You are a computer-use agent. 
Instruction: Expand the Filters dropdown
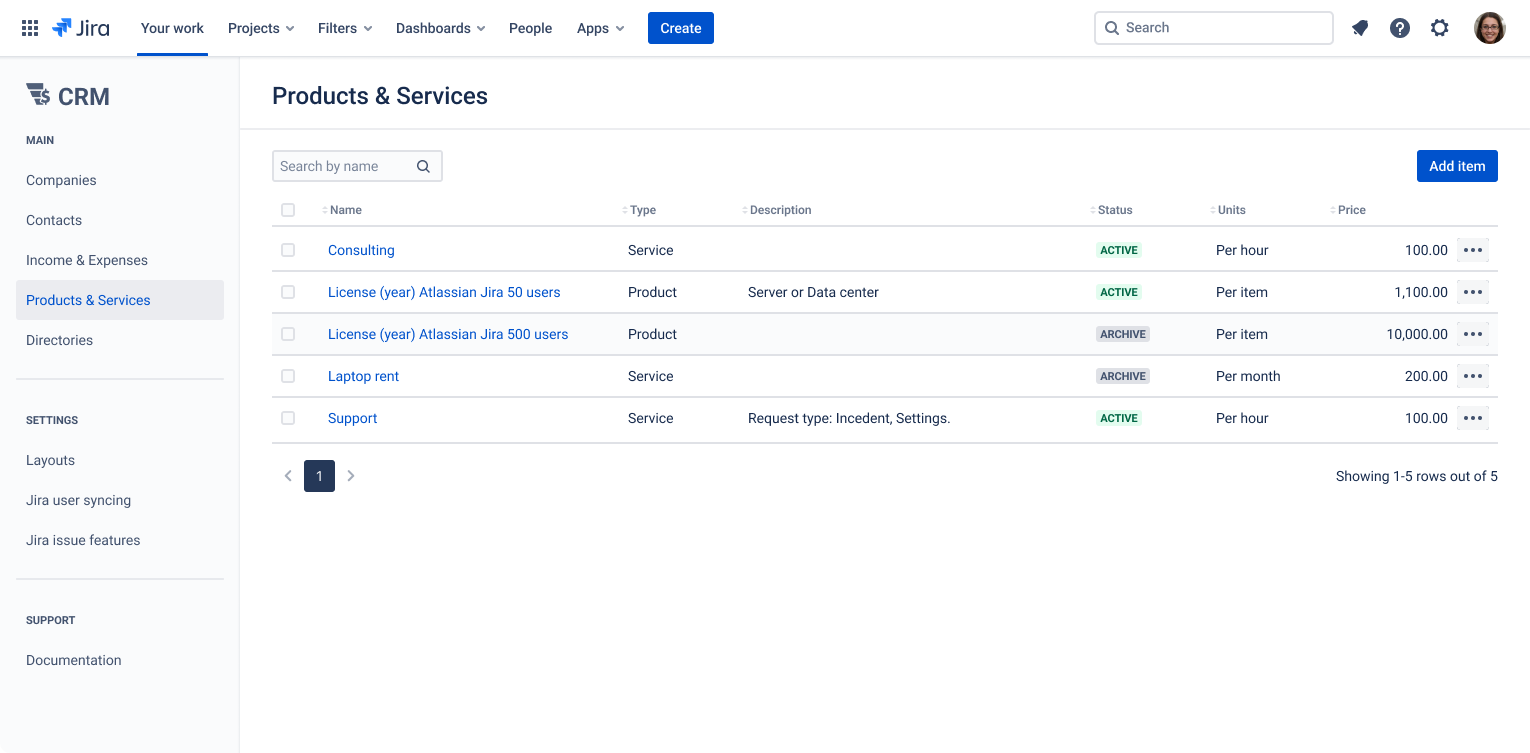click(345, 28)
